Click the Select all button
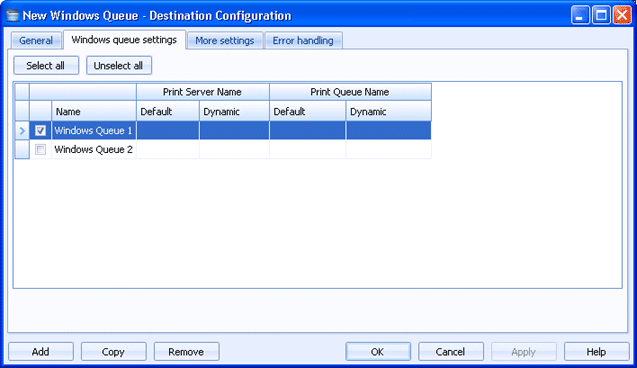The height and width of the screenshot is (368, 637). pyautogui.click(x=46, y=65)
